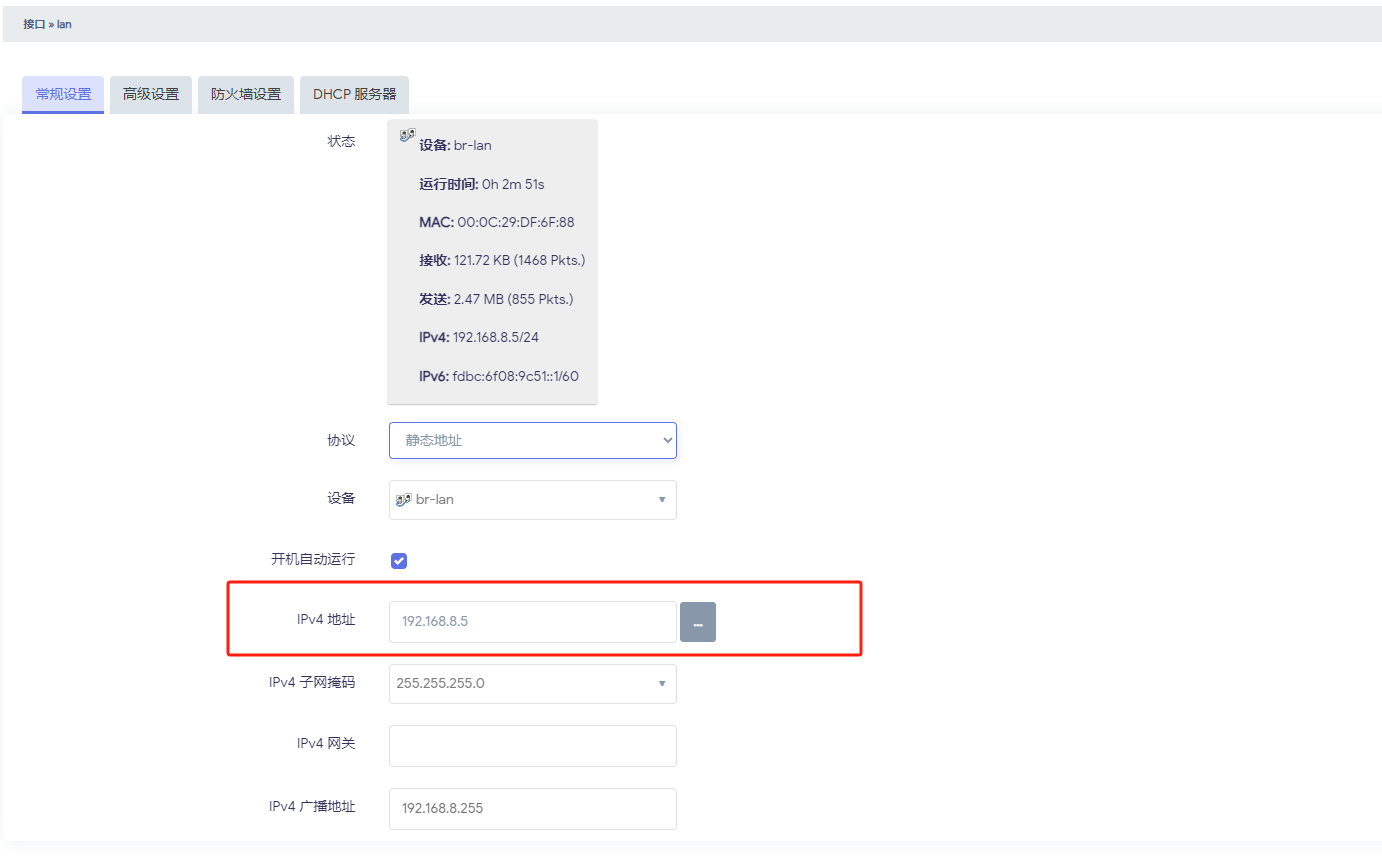Click the MAC address in status box

click(515, 222)
